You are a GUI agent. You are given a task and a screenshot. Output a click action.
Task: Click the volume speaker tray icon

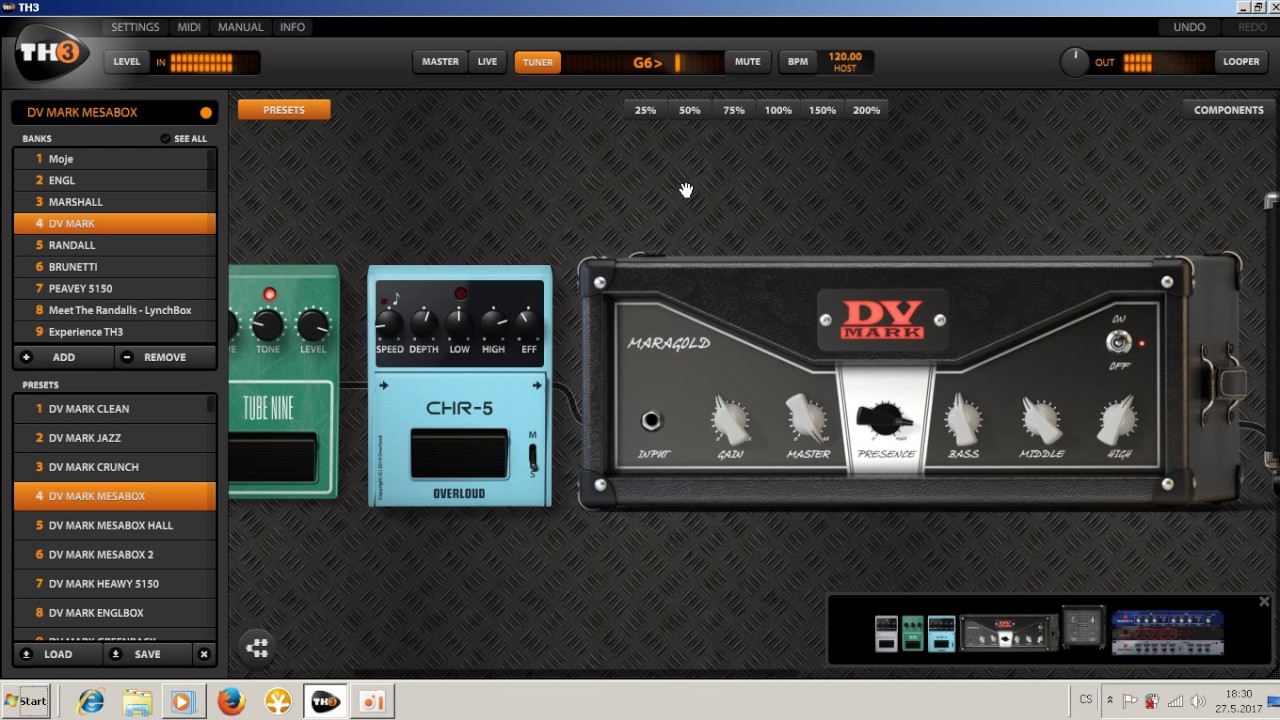(x=1198, y=701)
